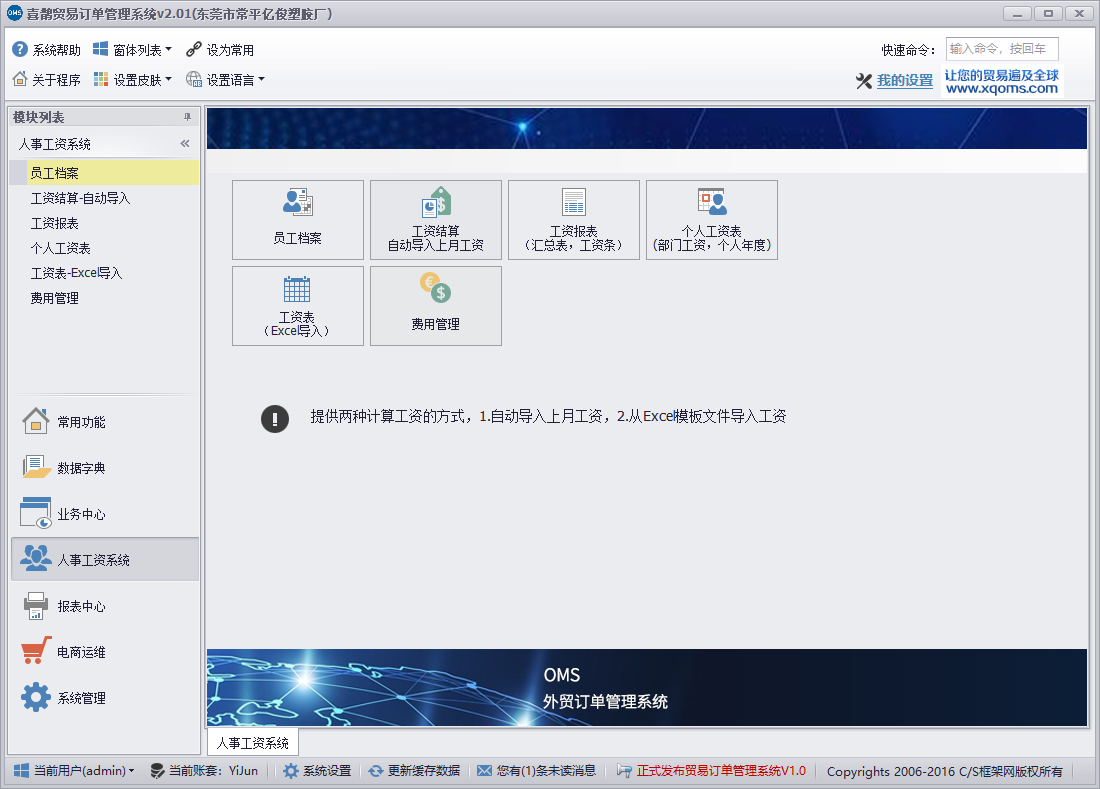This screenshot has width=1100, height=789.
Task: Close the application window
Action: (1079, 13)
